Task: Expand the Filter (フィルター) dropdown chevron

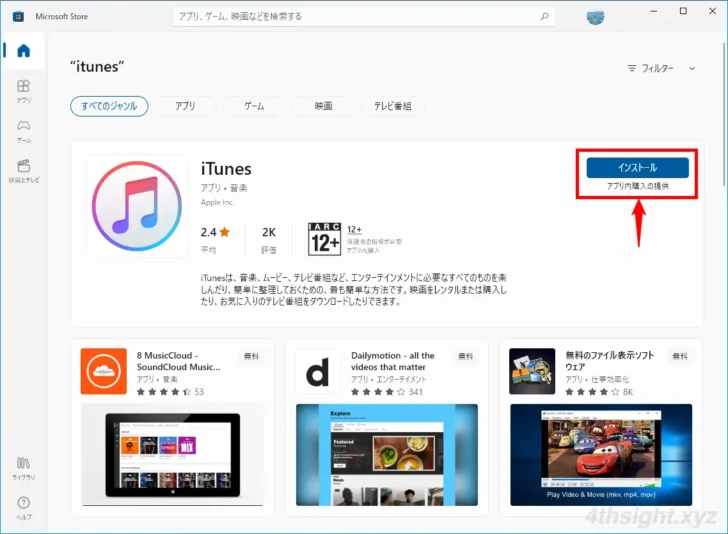Action: coord(692,68)
